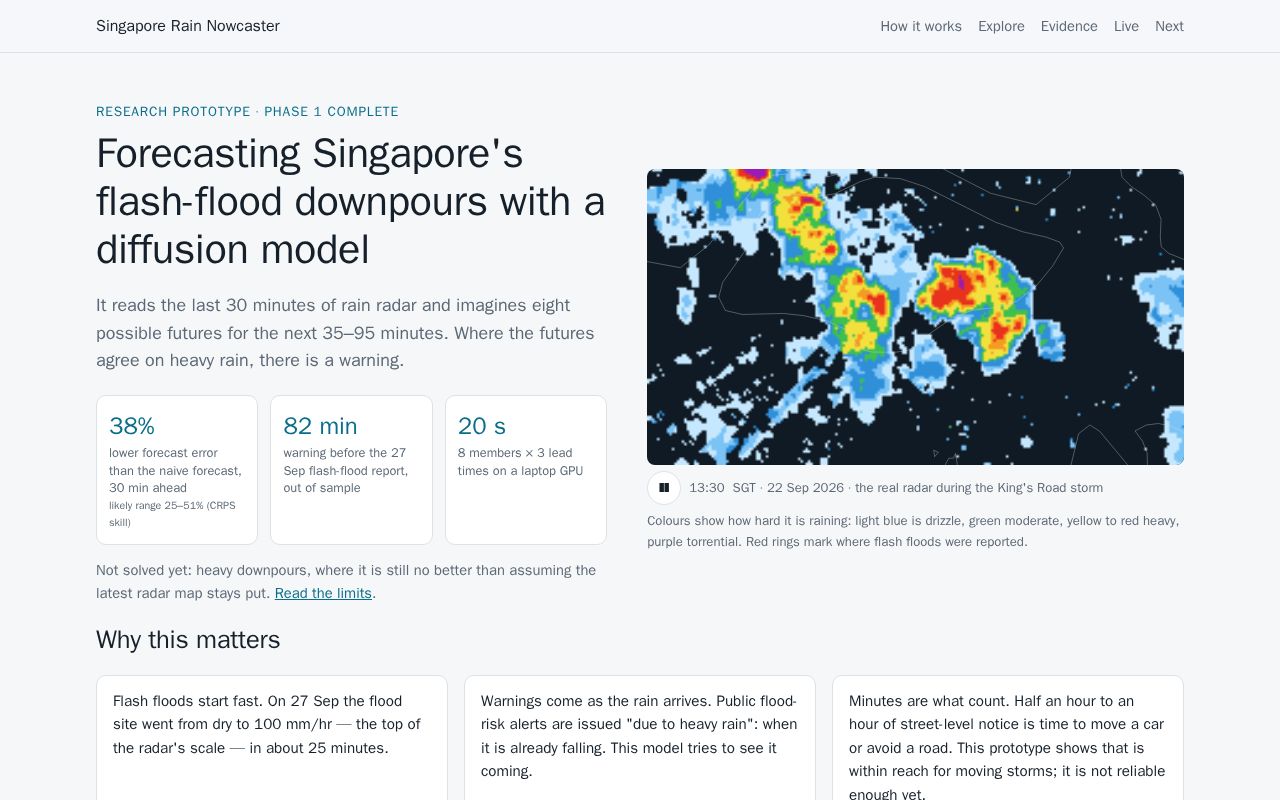
Task: Select the 20 s laptop GPU stat
Action: pos(526,470)
